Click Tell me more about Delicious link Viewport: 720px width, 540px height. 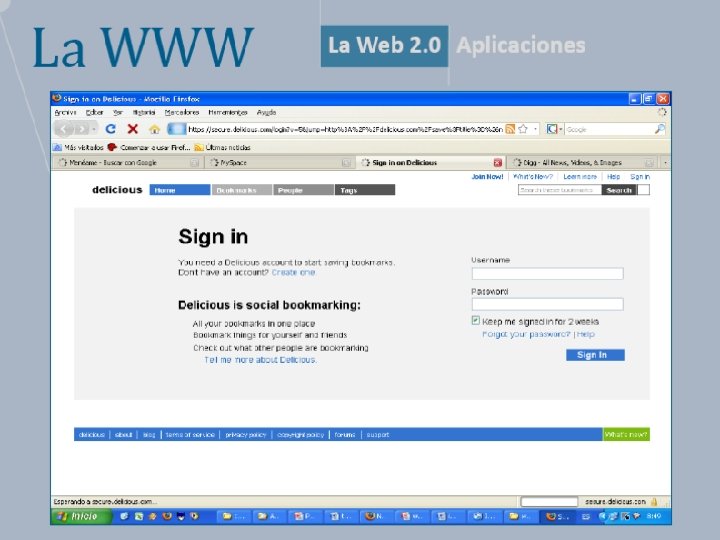[260, 360]
